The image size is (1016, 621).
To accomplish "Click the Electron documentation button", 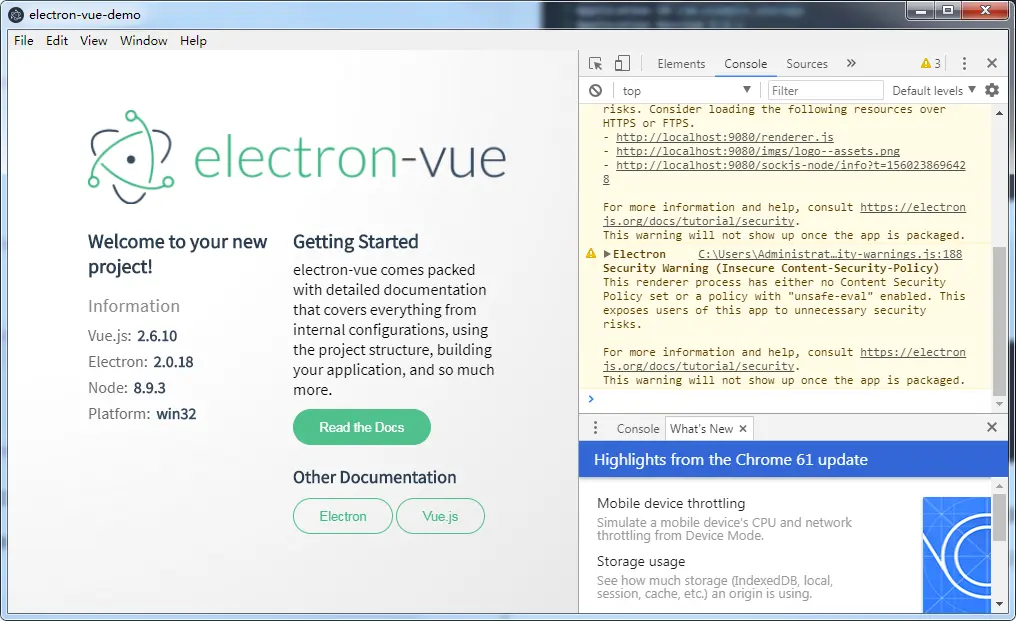I will pos(343,516).
